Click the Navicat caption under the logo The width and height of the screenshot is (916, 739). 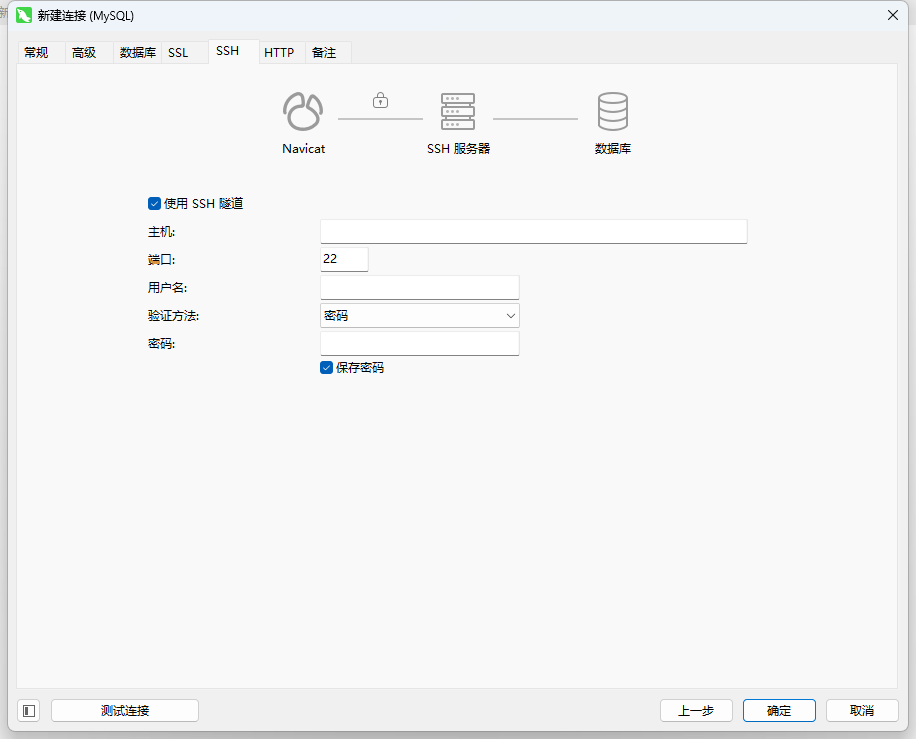click(303, 148)
